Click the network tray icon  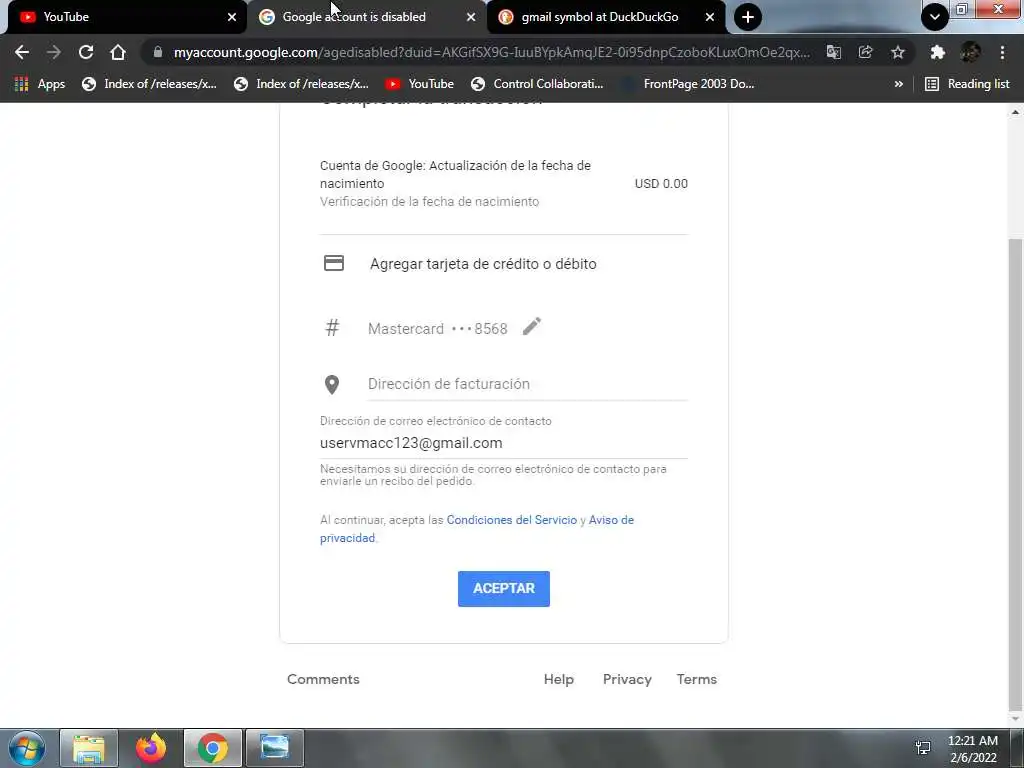click(x=923, y=748)
